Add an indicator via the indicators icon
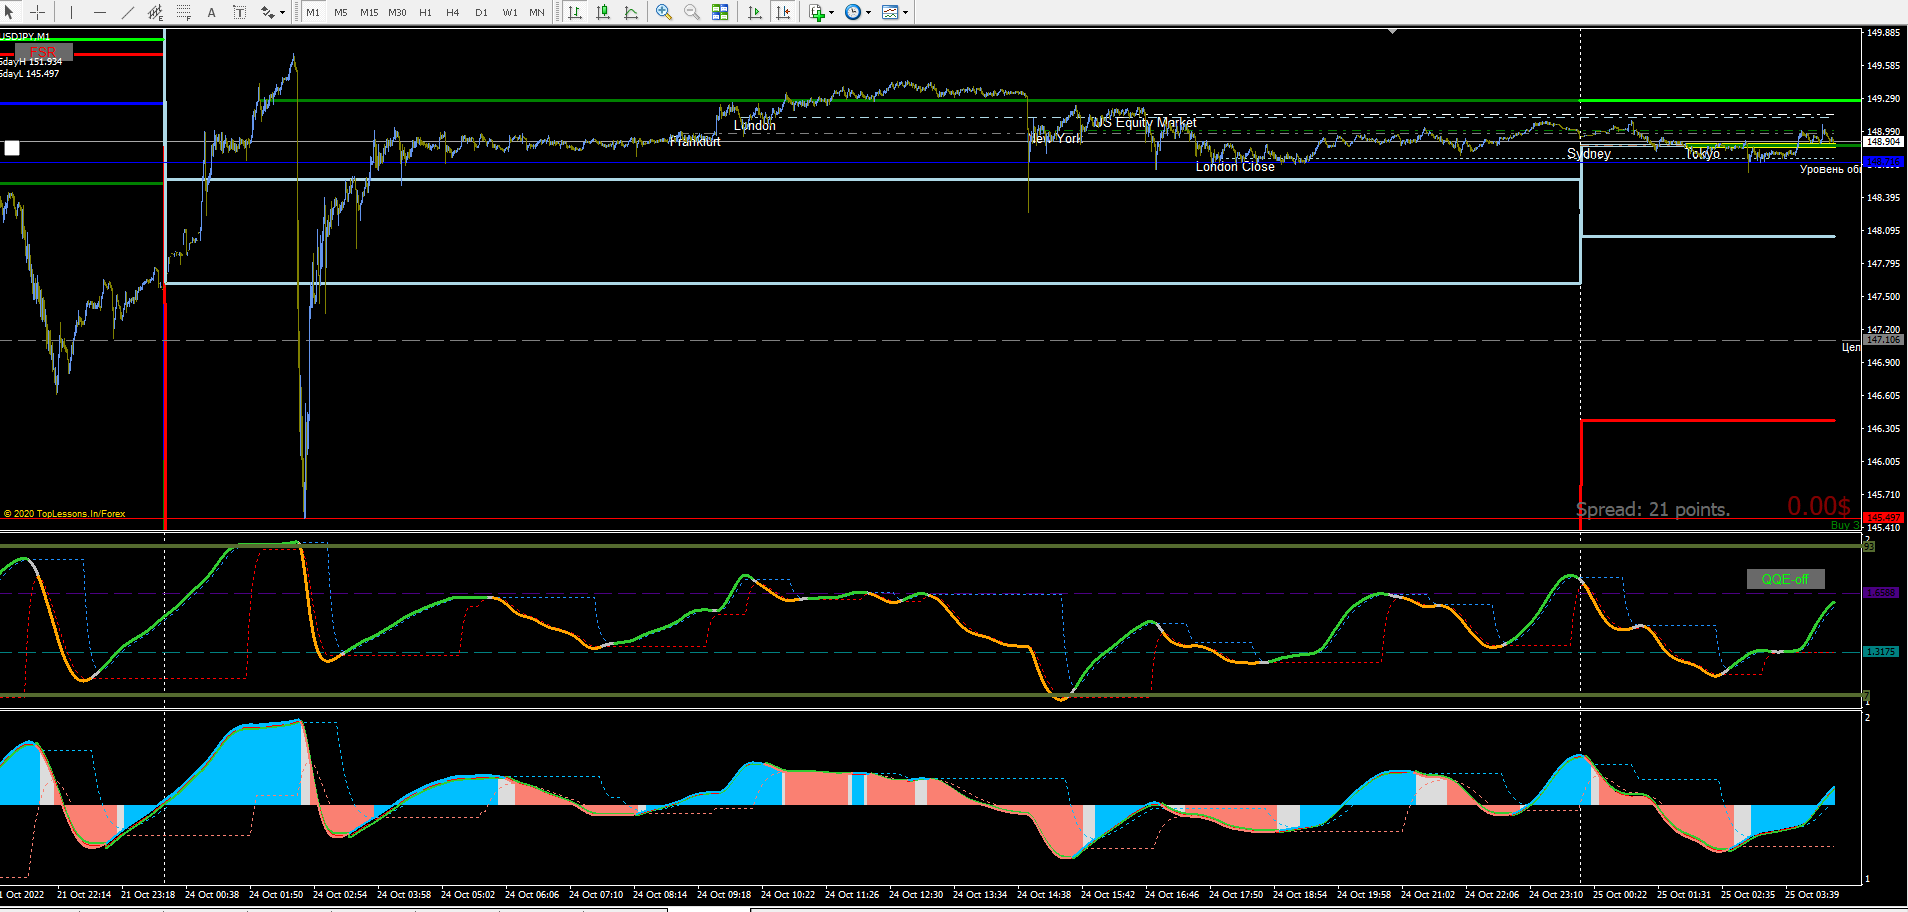This screenshot has height=912, width=1908. [x=817, y=12]
